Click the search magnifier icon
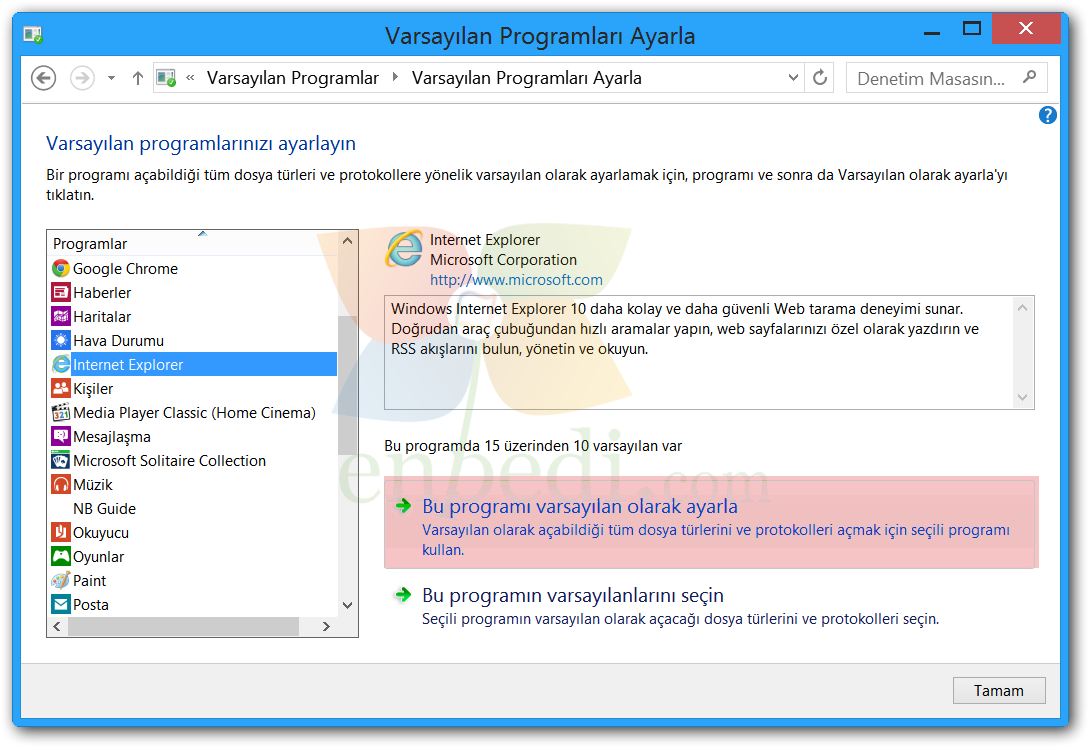 click(1029, 77)
